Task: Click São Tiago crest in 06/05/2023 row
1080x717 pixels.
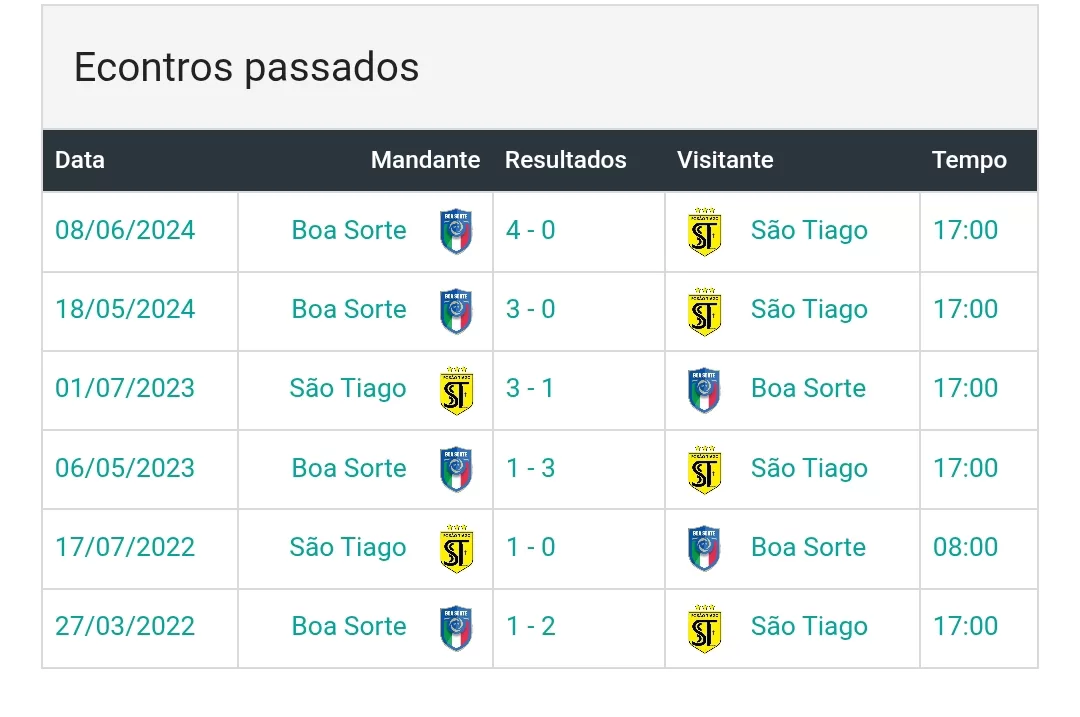Action: 705,469
